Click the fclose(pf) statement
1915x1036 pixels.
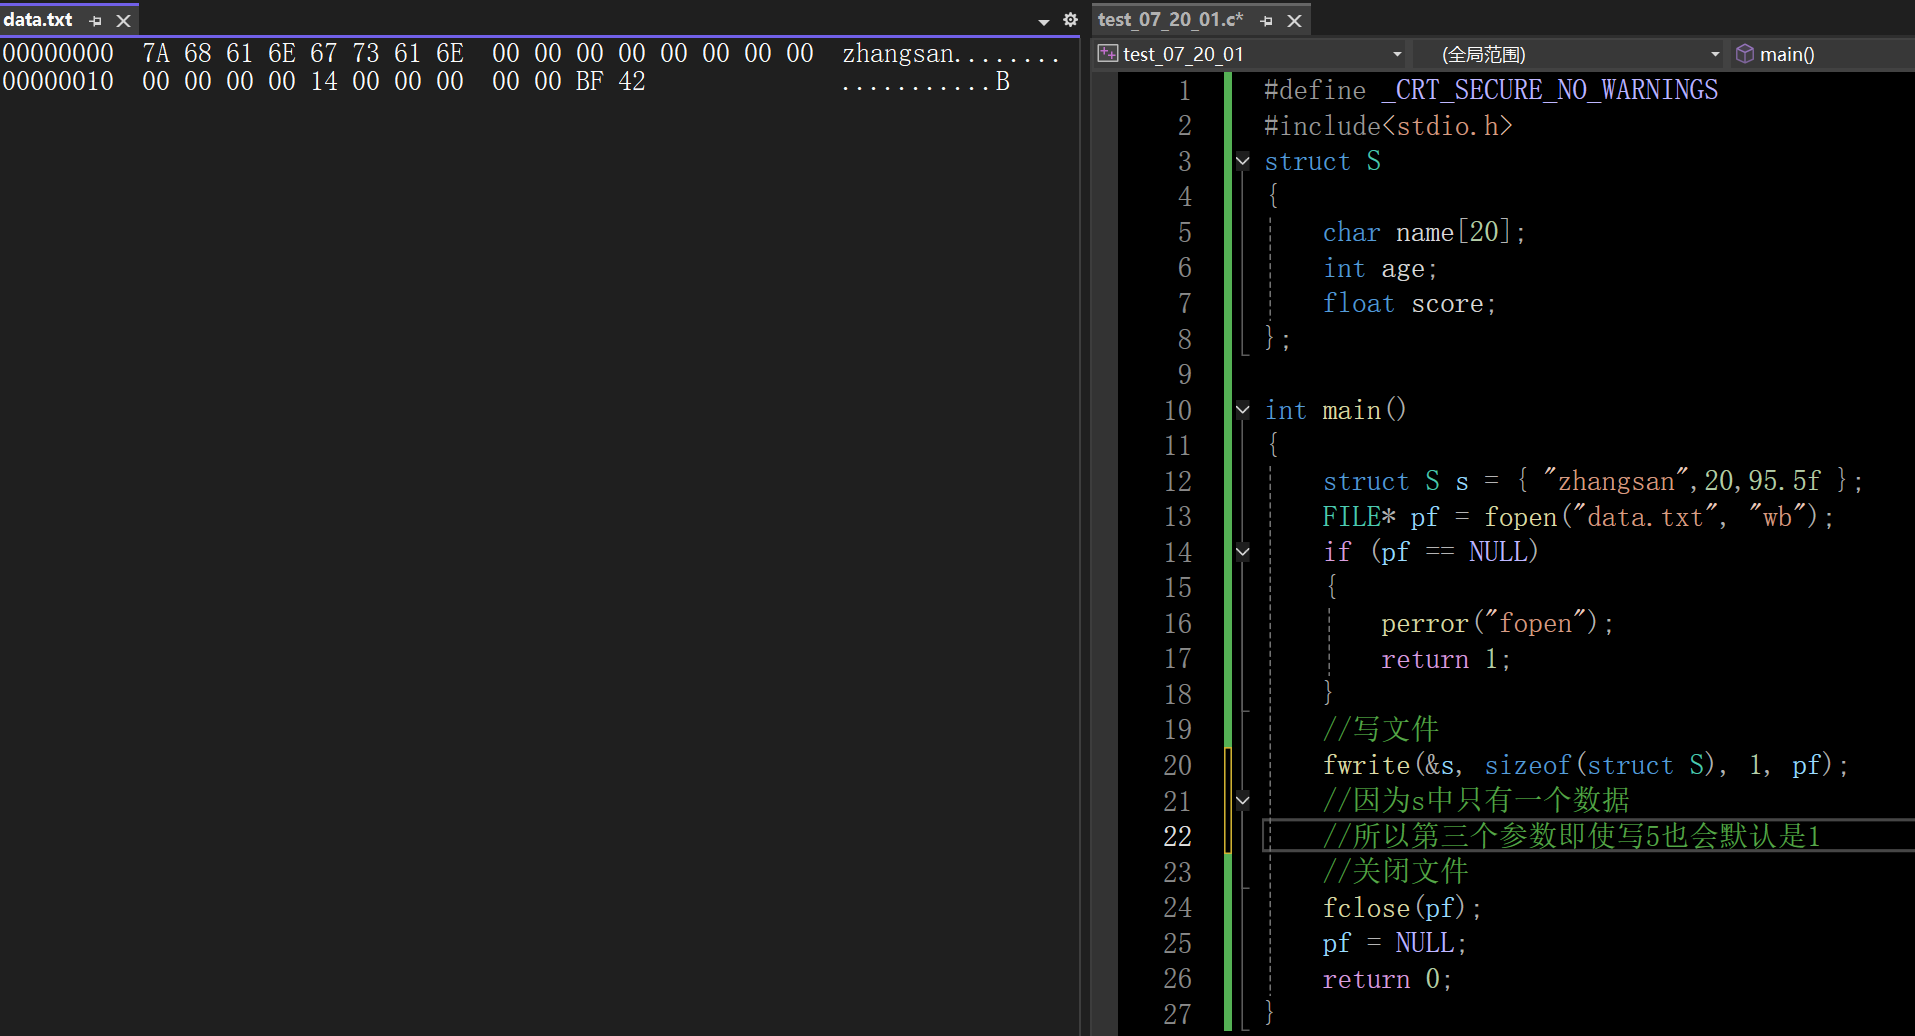coord(1402,908)
